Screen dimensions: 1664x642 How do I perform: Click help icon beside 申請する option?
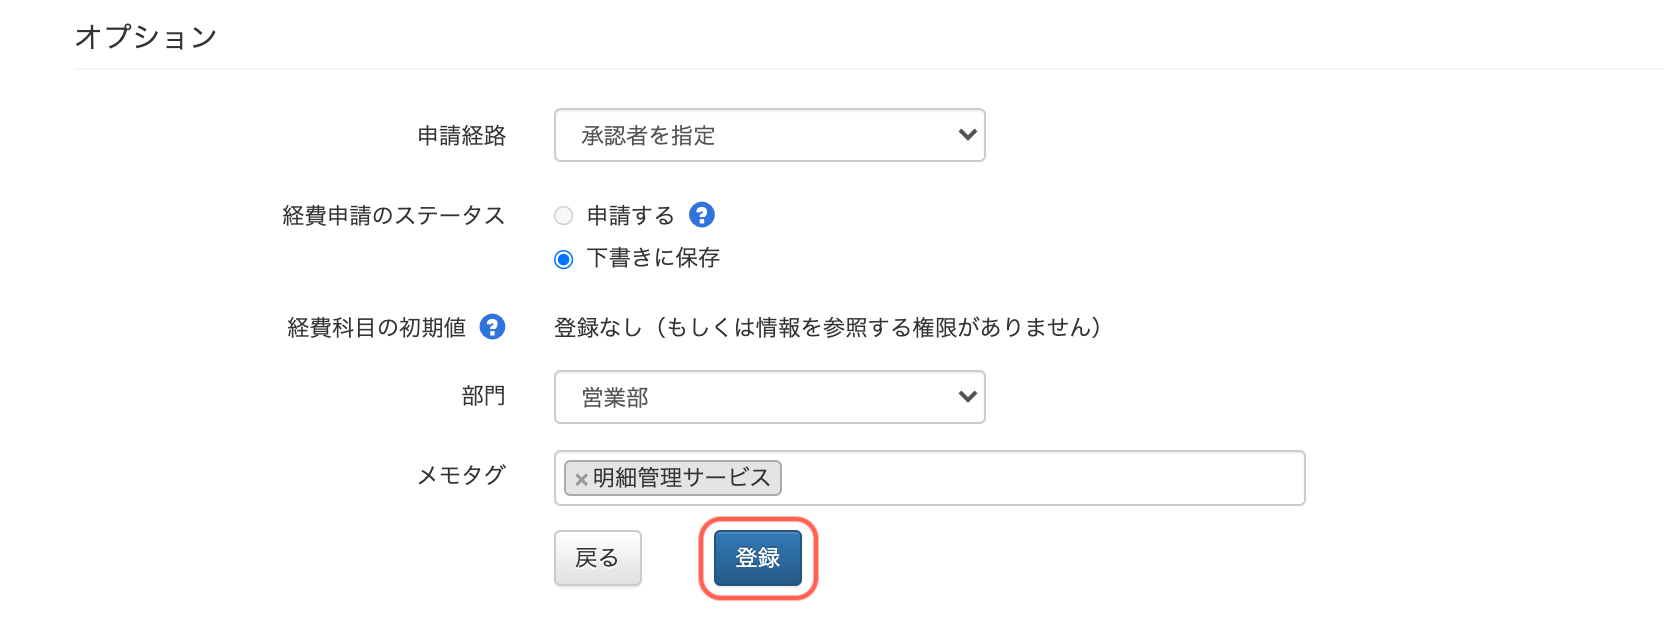click(x=702, y=215)
